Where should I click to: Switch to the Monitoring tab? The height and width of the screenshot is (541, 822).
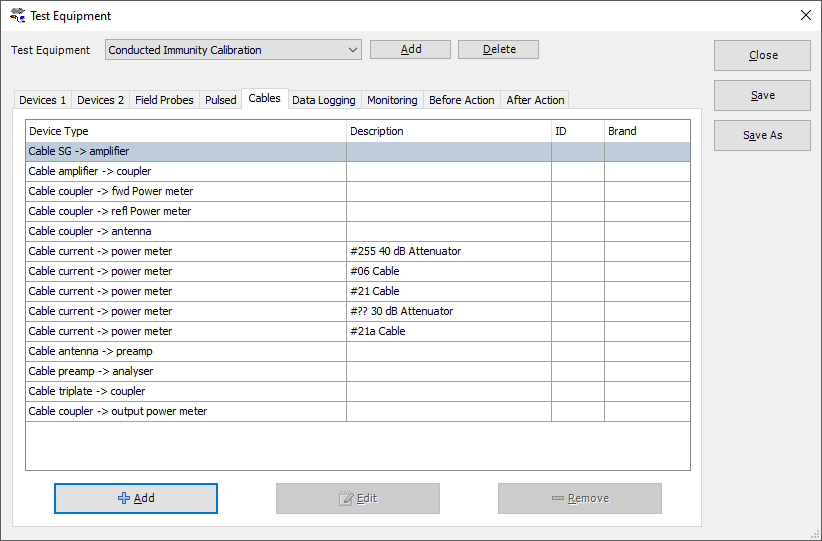tap(392, 100)
